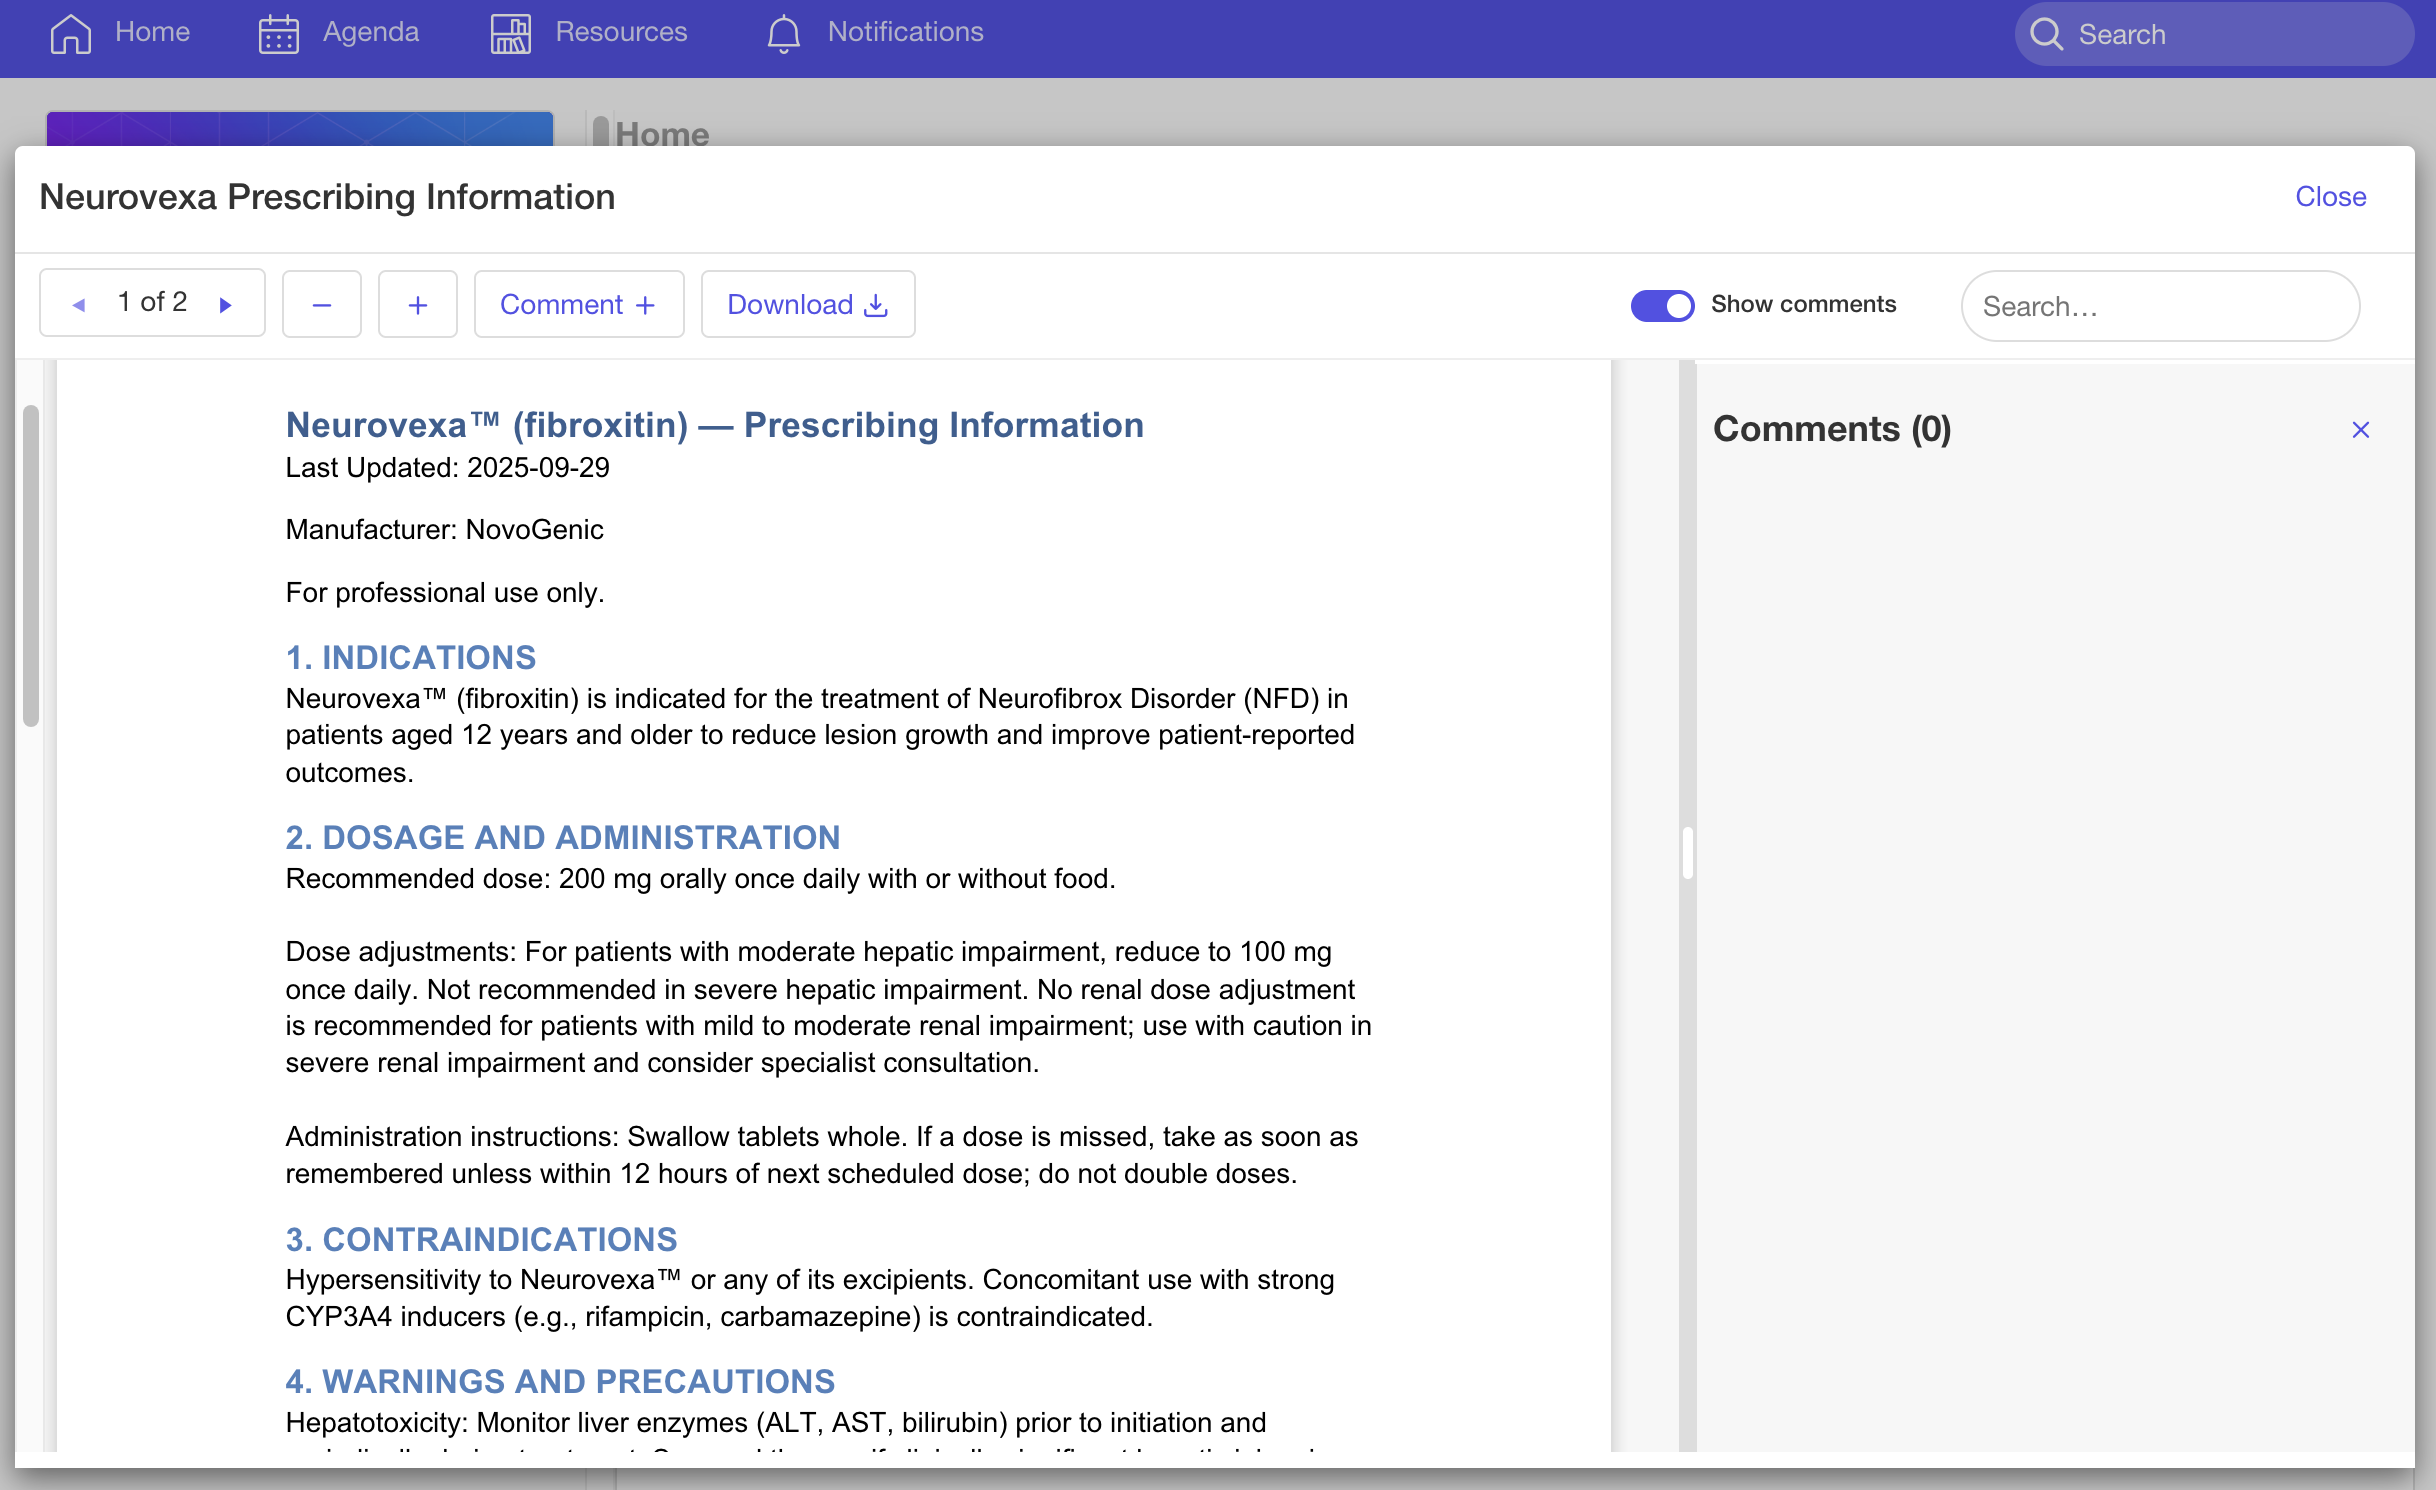
Task: Open Resources via its building icon
Action: (x=510, y=33)
